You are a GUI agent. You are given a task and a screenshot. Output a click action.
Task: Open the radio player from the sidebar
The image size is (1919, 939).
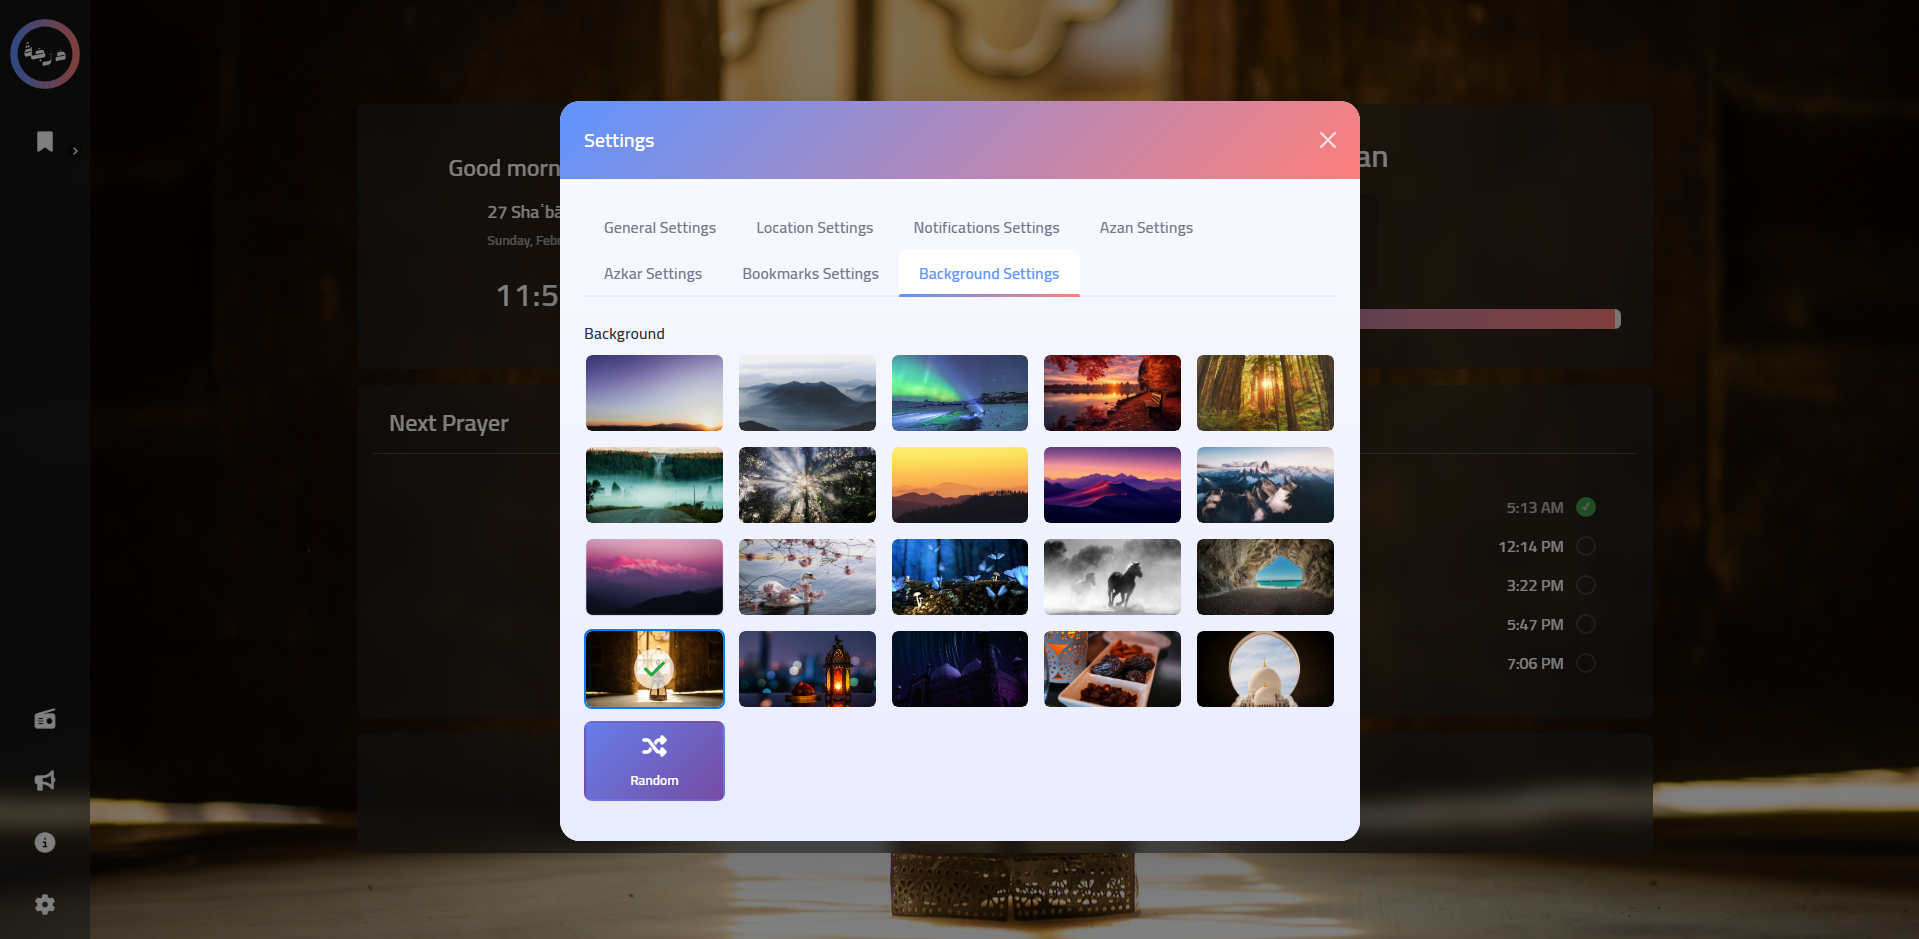tap(44, 718)
